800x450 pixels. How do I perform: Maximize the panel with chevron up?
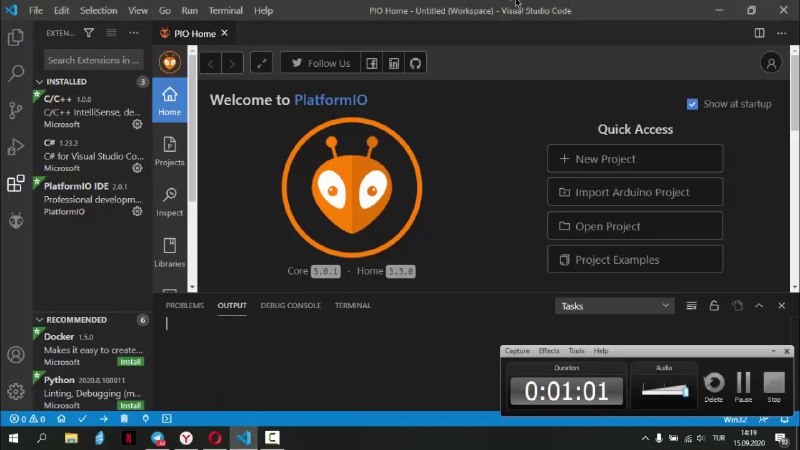pyautogui.click(x=759, y=306)
